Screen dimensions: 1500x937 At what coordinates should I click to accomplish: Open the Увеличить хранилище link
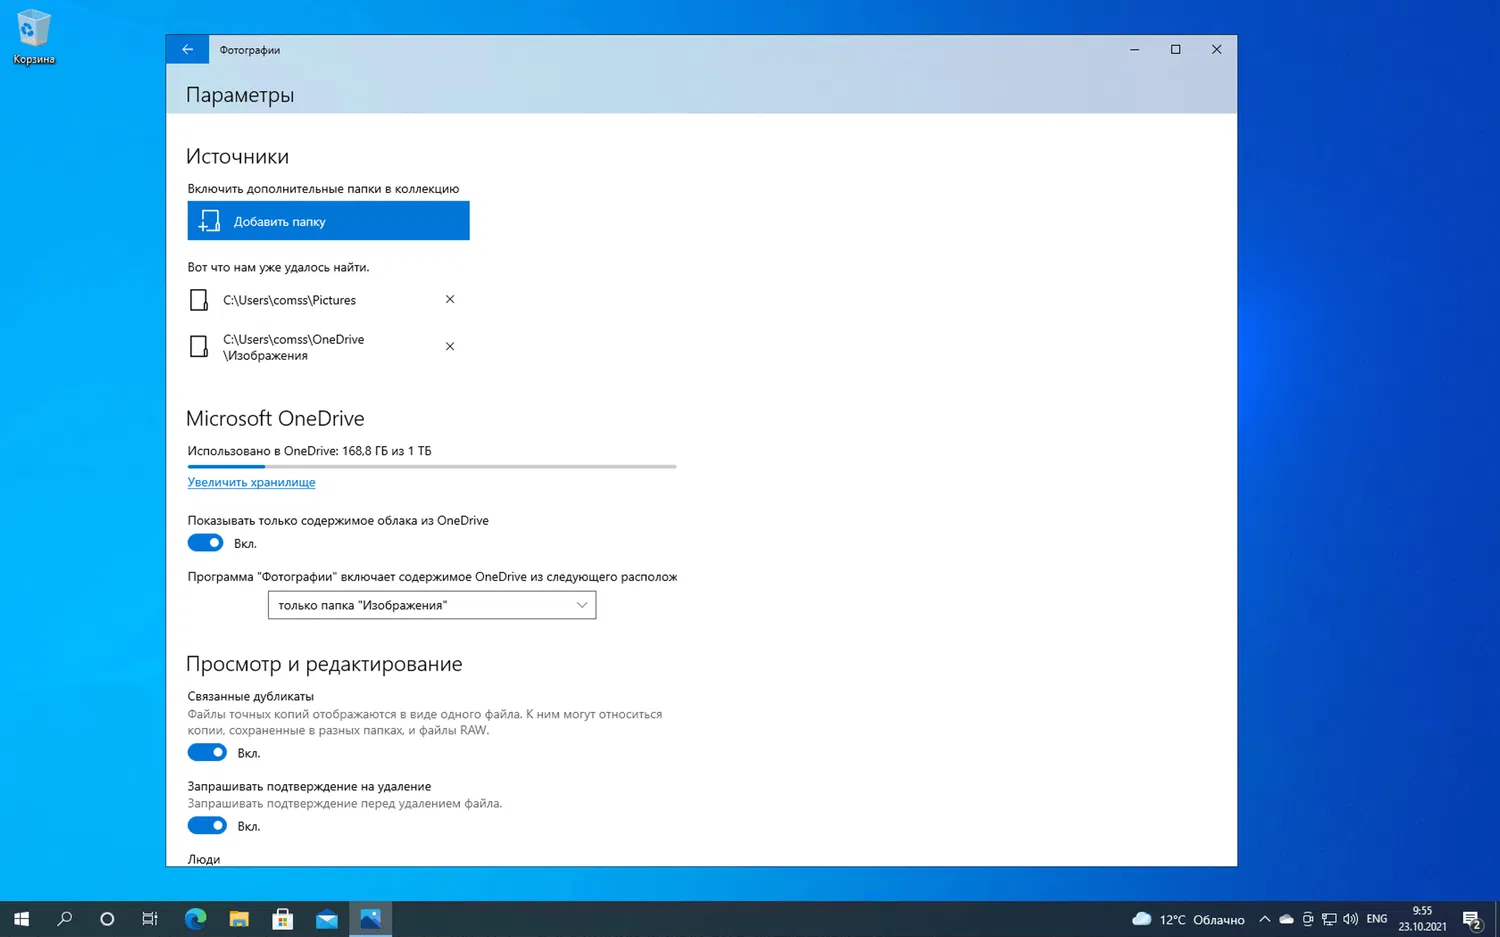251,482
